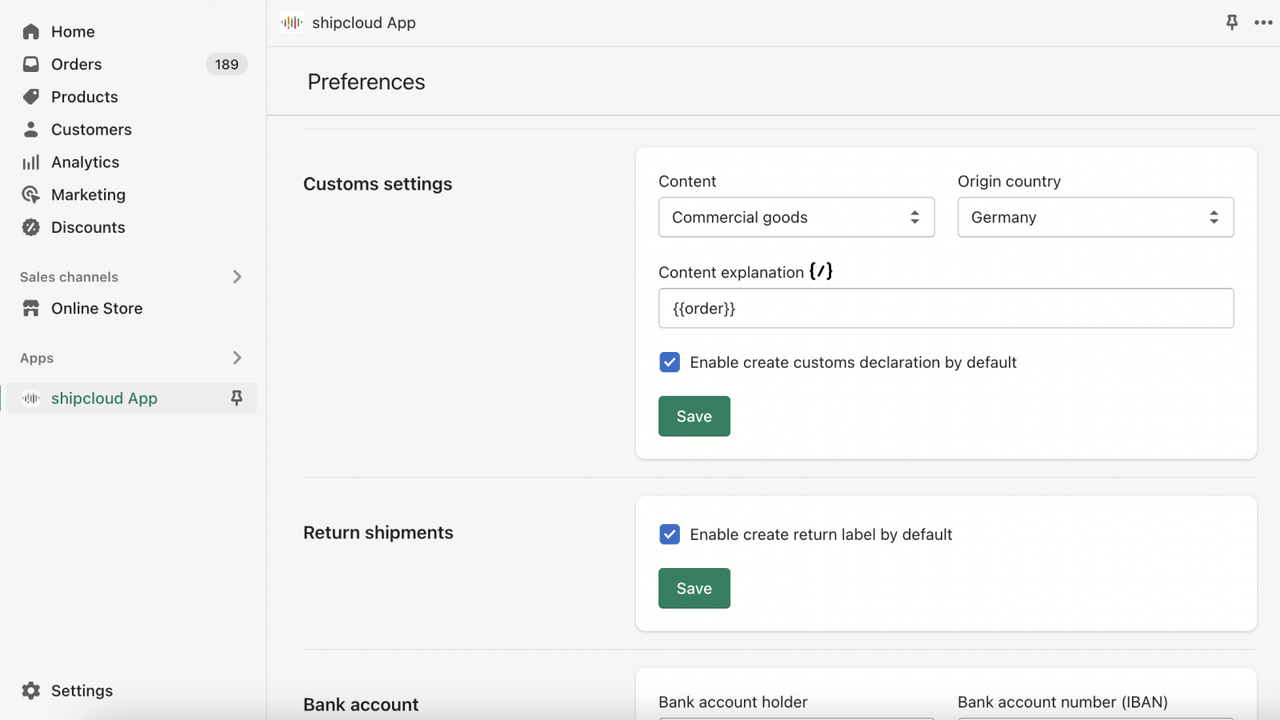Open the Content dropdown

796,217
